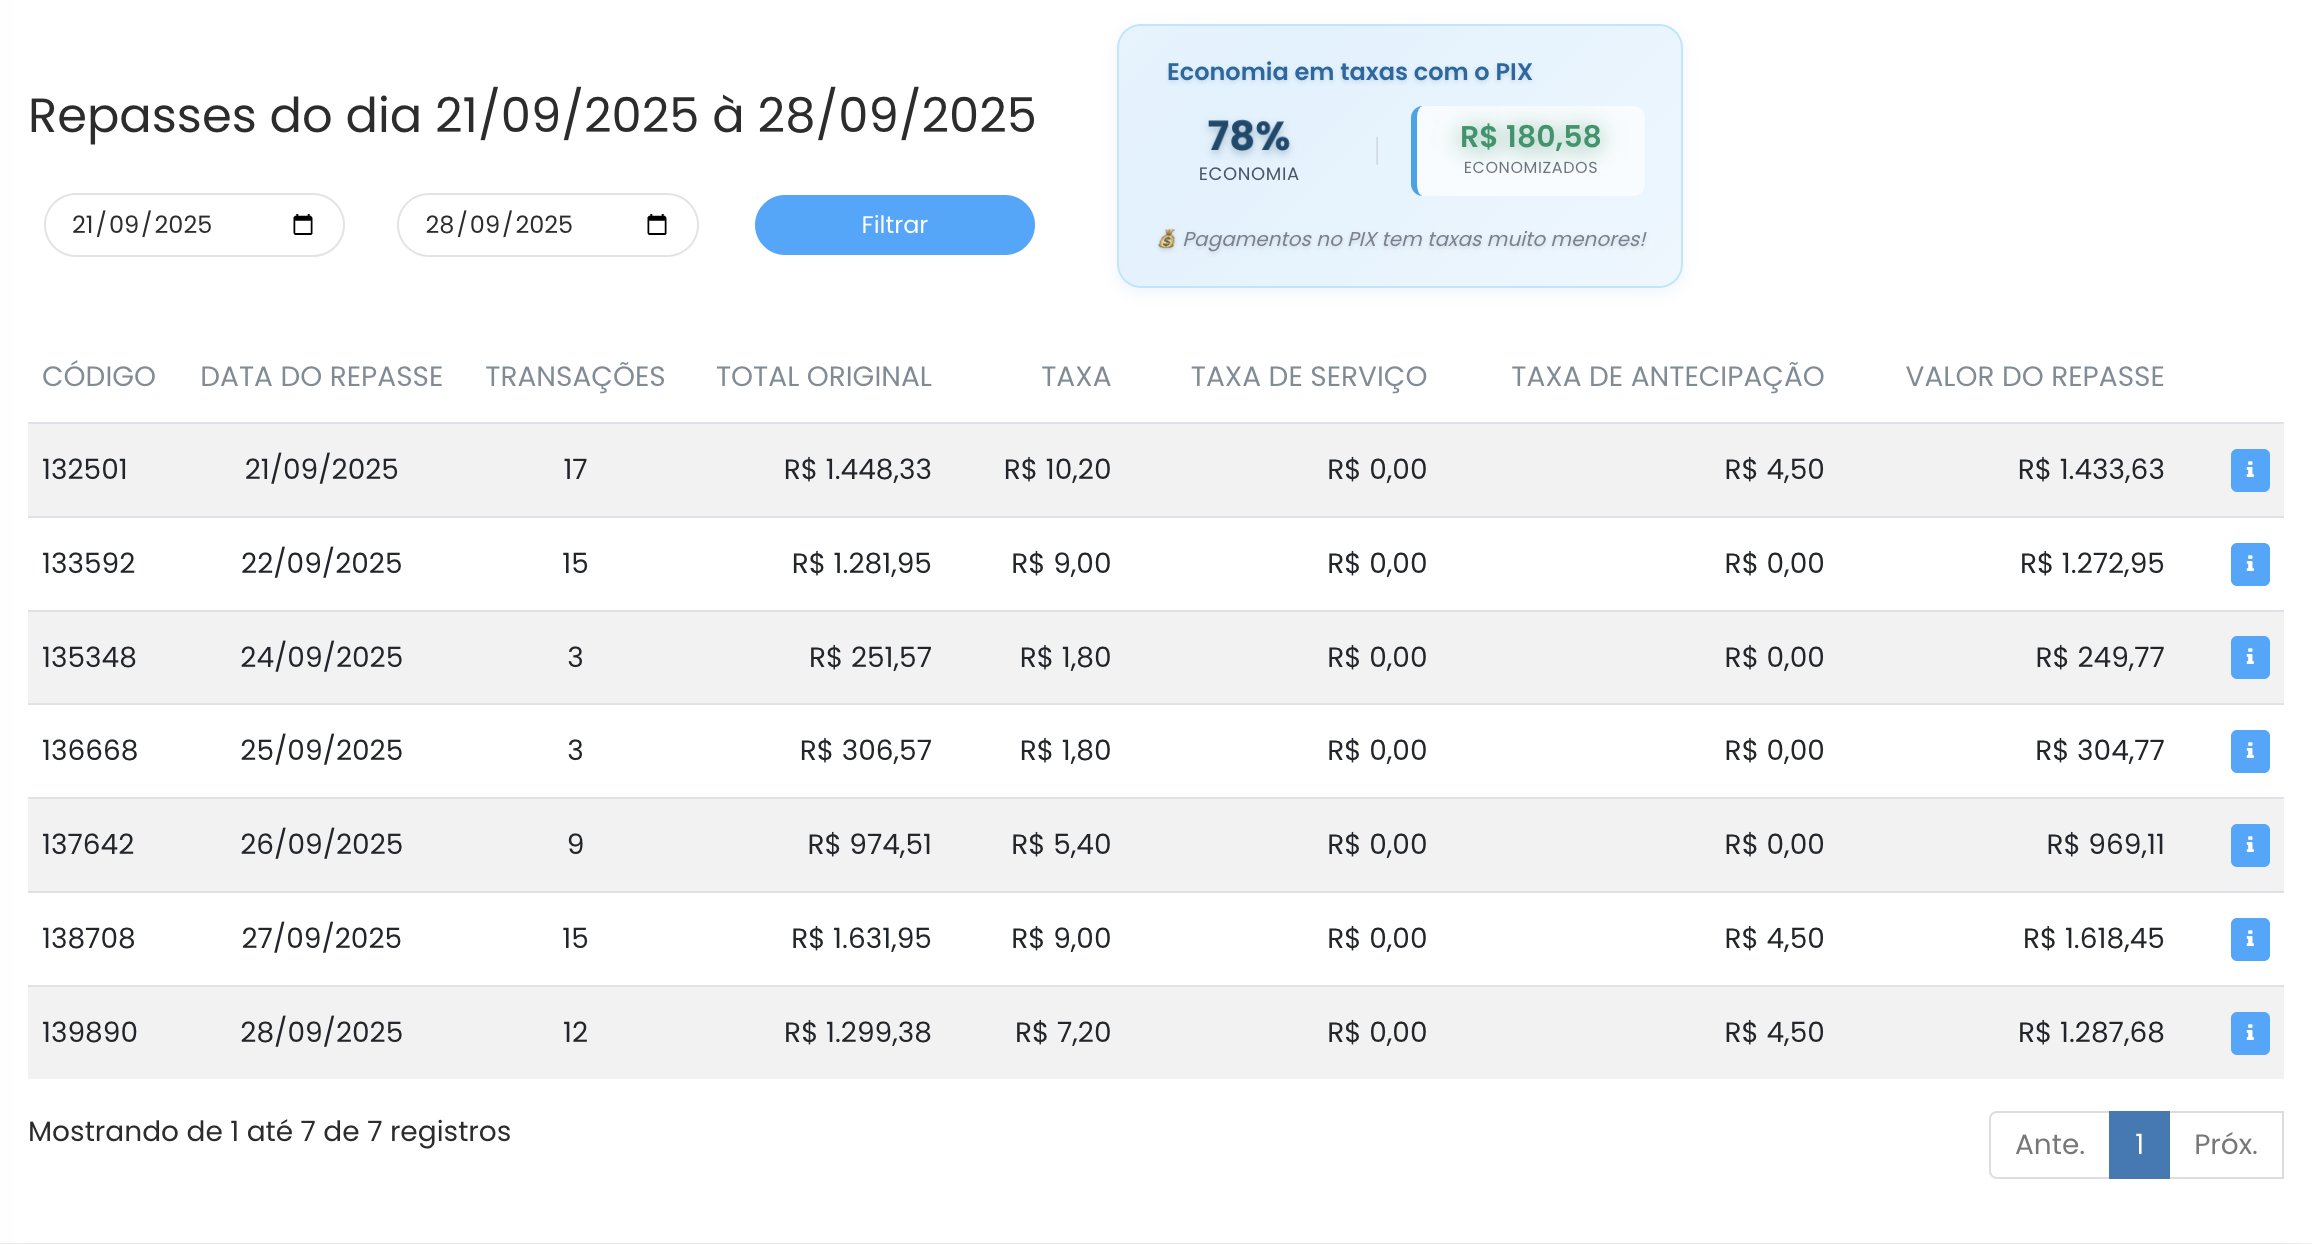Image resolution: width=2312 pixels, height=1244 pixels.
Task: Click repasse value R$ 1.272,95
Action: click(x=2091, y=563)
